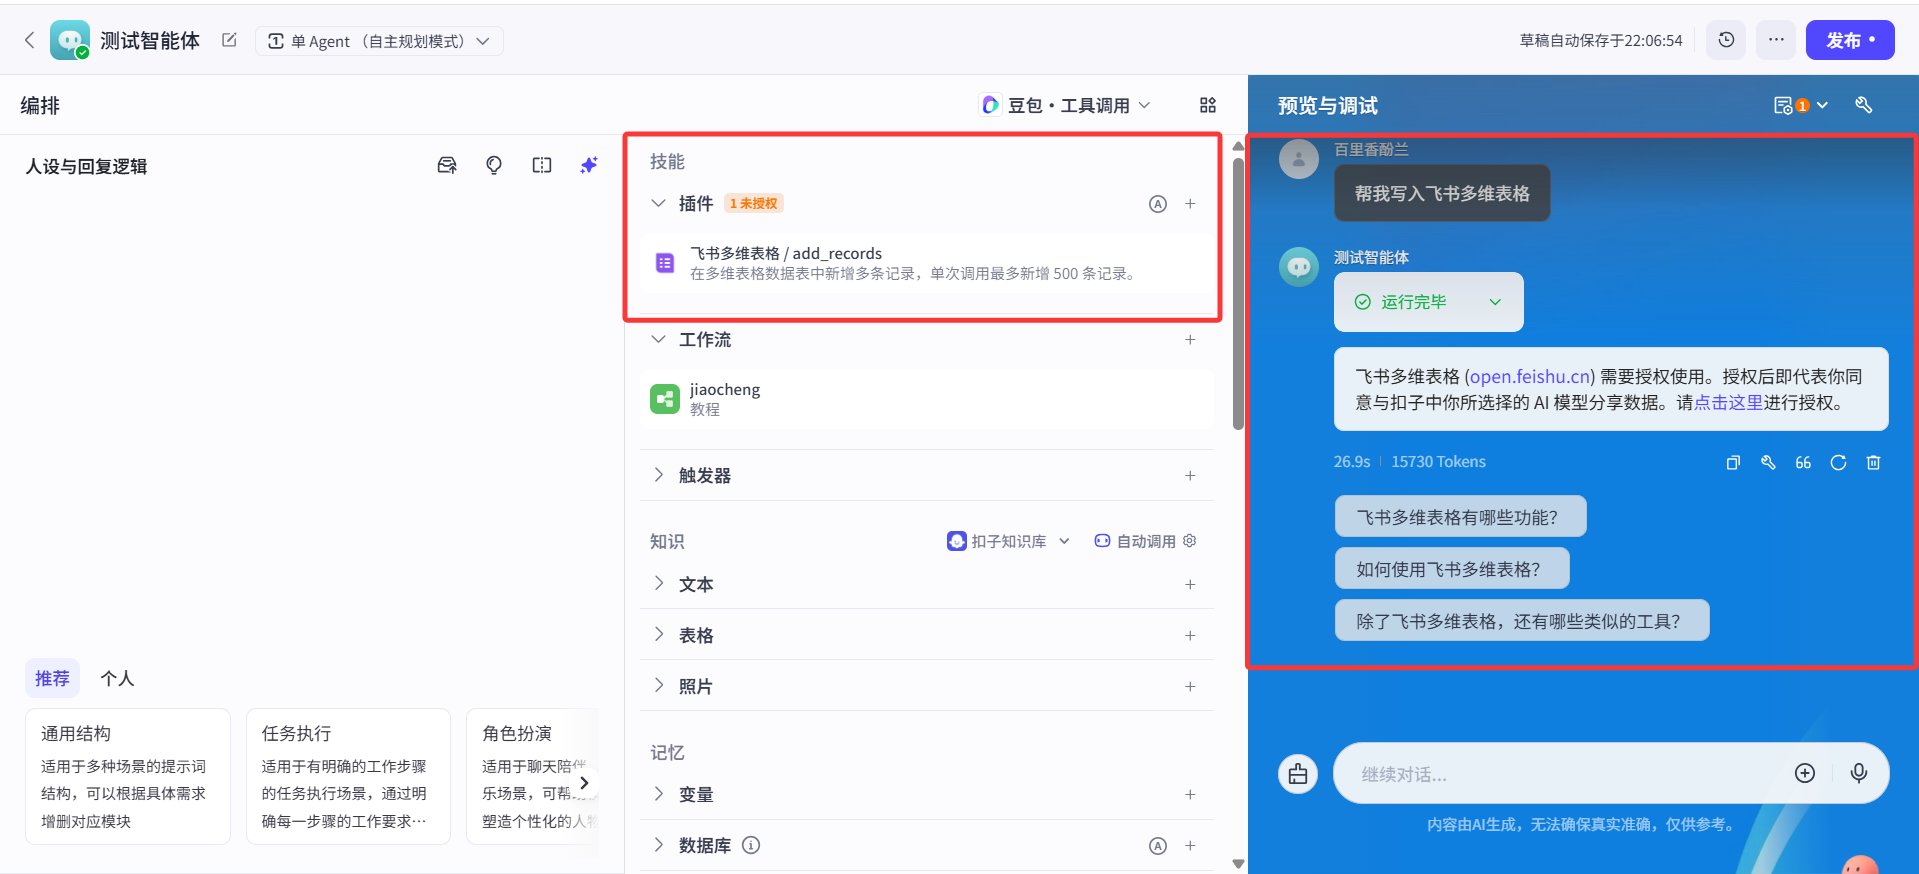1919x874 pixels.
Task: Click suggestion 如何使用飞书多维表格?
Action: (x=1452, y=569)
